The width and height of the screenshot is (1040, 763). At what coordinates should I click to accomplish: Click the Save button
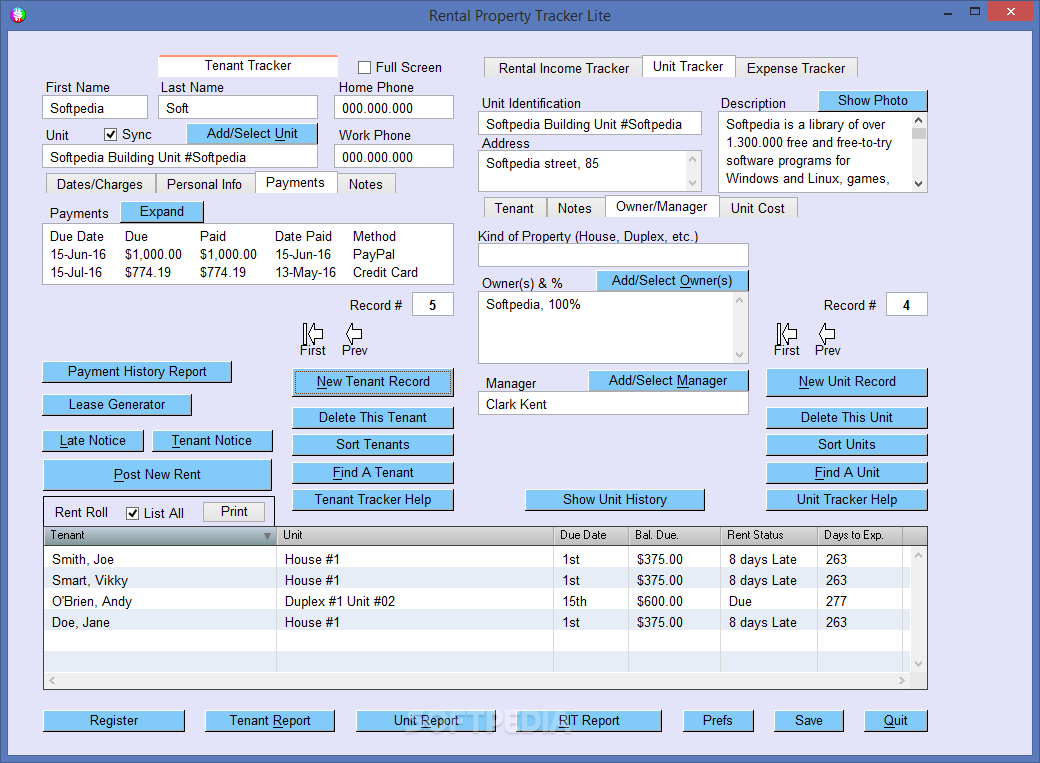point(809,721)
